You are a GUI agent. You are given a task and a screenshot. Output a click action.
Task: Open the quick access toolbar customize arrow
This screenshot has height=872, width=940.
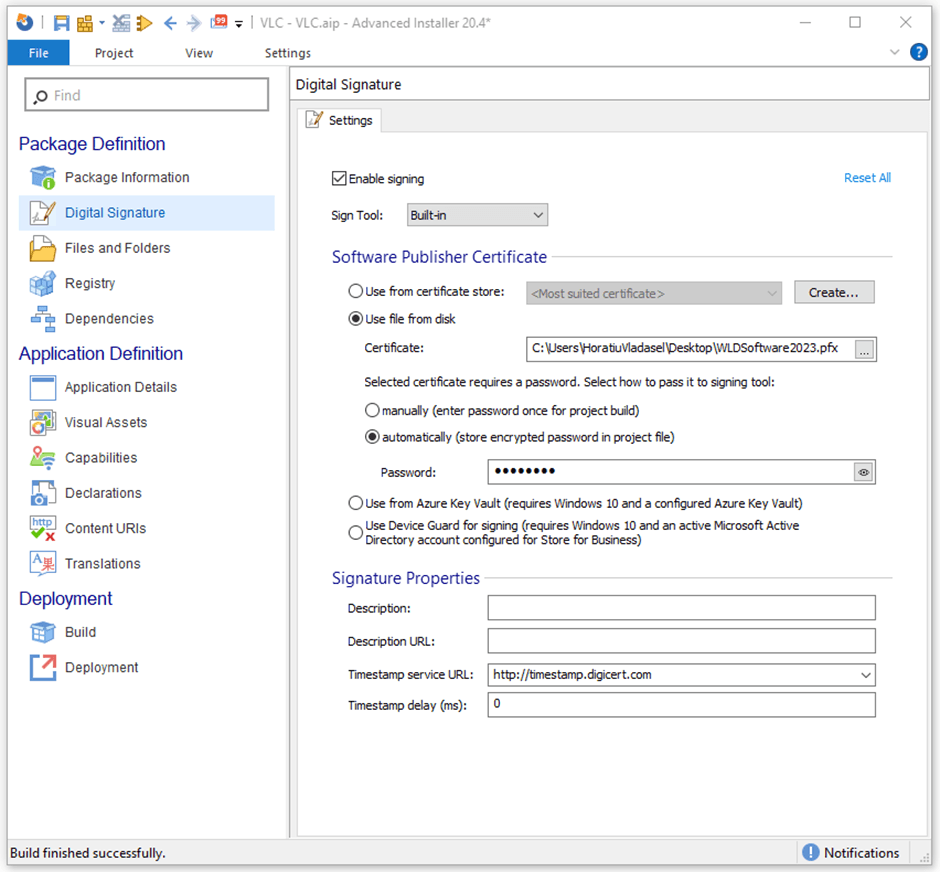tap(239, 25)
